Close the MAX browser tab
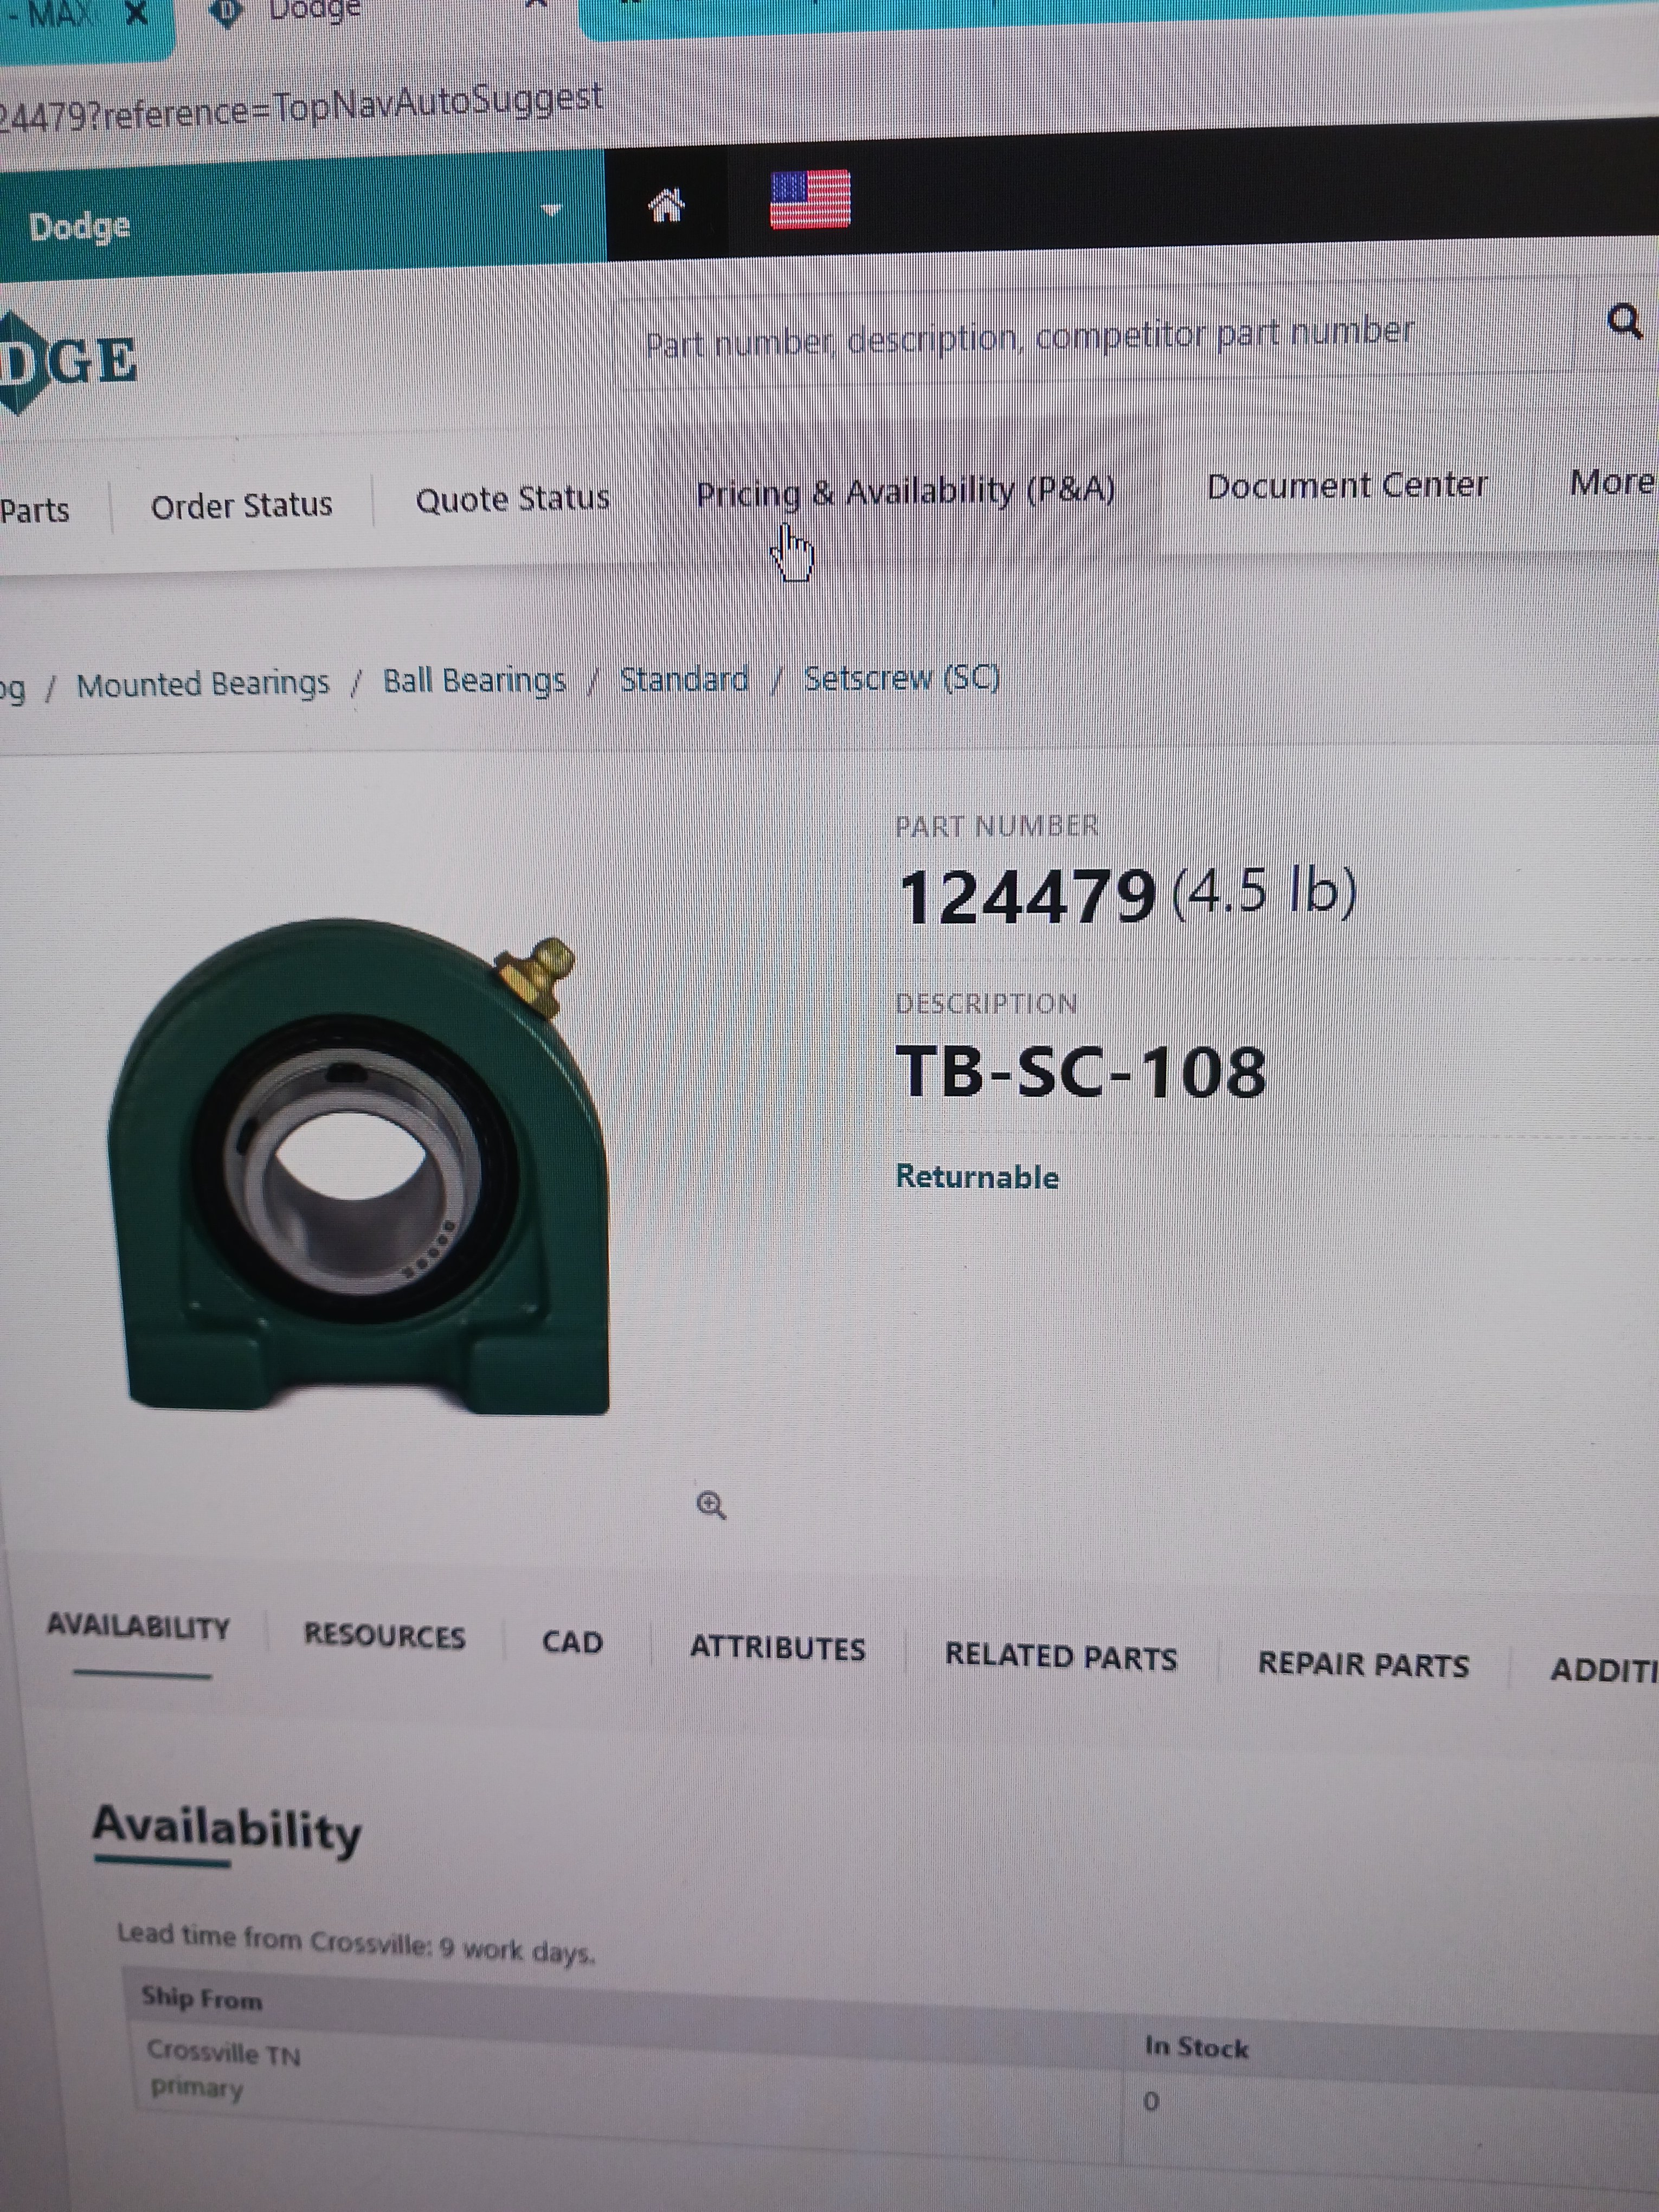 click(x=137, y=13)
